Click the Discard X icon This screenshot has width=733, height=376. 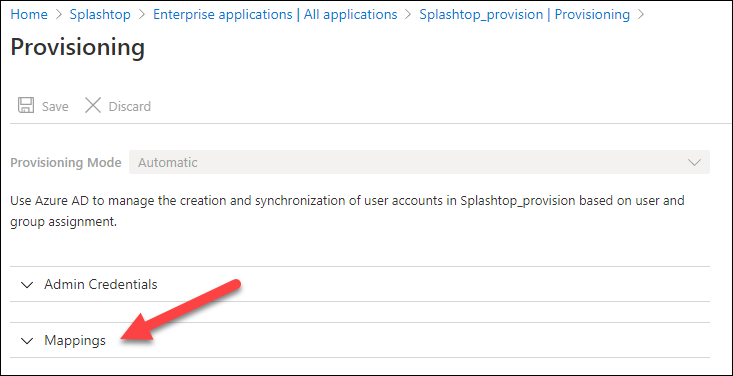pyautogui.click(x=93, y=106)
